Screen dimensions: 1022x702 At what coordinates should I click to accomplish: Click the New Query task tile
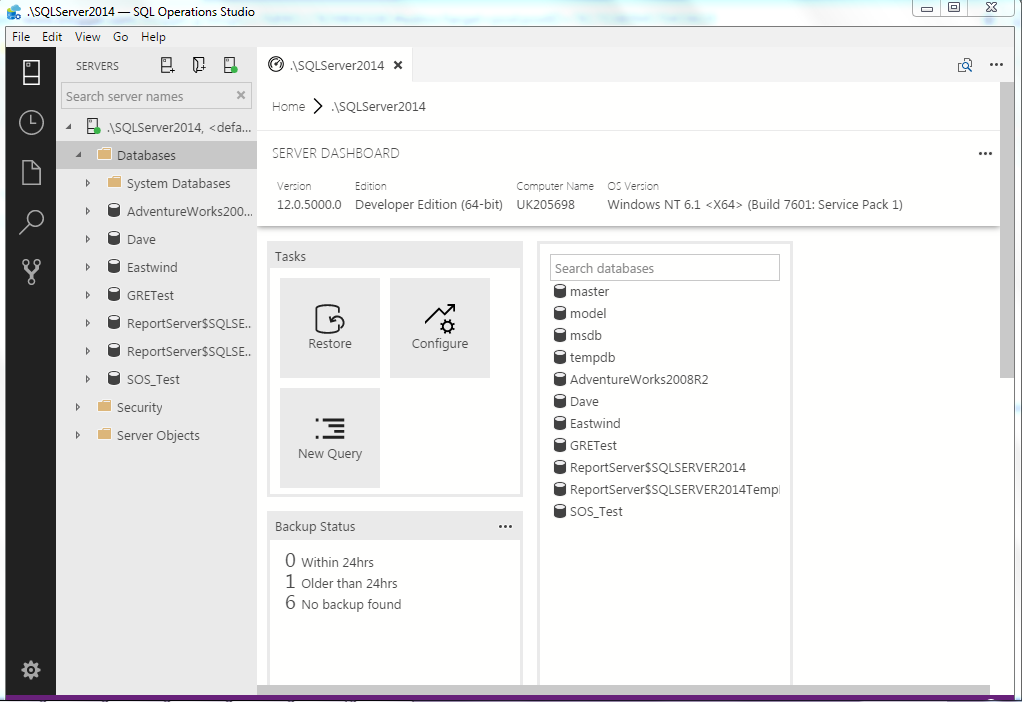coord(330,438)
